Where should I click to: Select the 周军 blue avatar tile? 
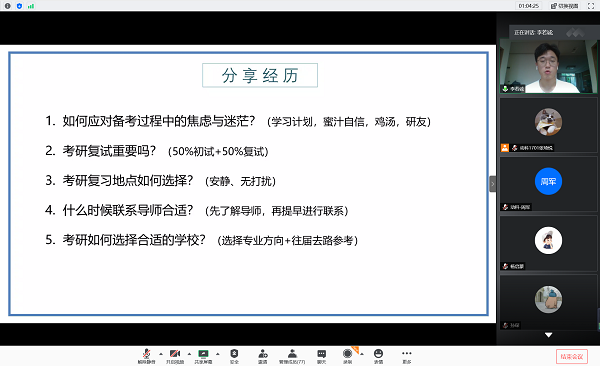548,184
